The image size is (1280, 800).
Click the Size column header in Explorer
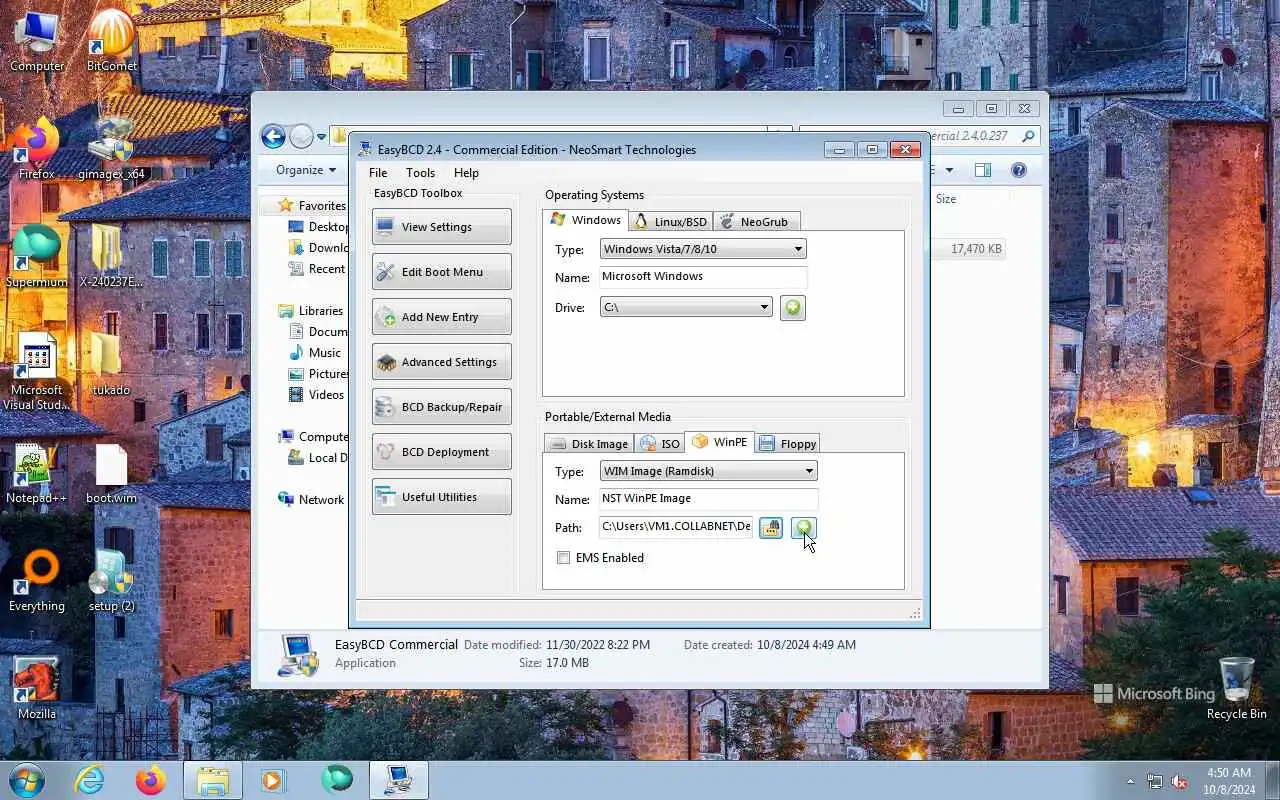pos(946,199)
